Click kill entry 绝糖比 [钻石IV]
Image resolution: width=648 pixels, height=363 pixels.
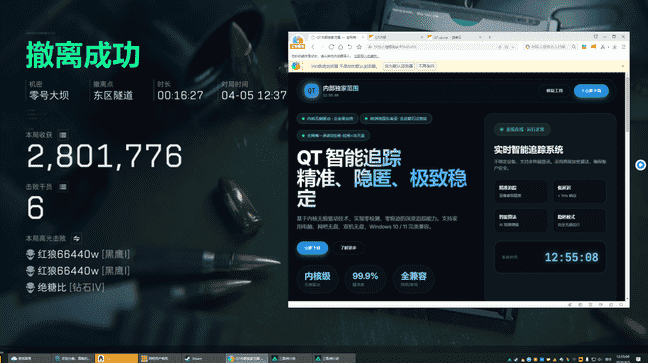pos(65,287)
